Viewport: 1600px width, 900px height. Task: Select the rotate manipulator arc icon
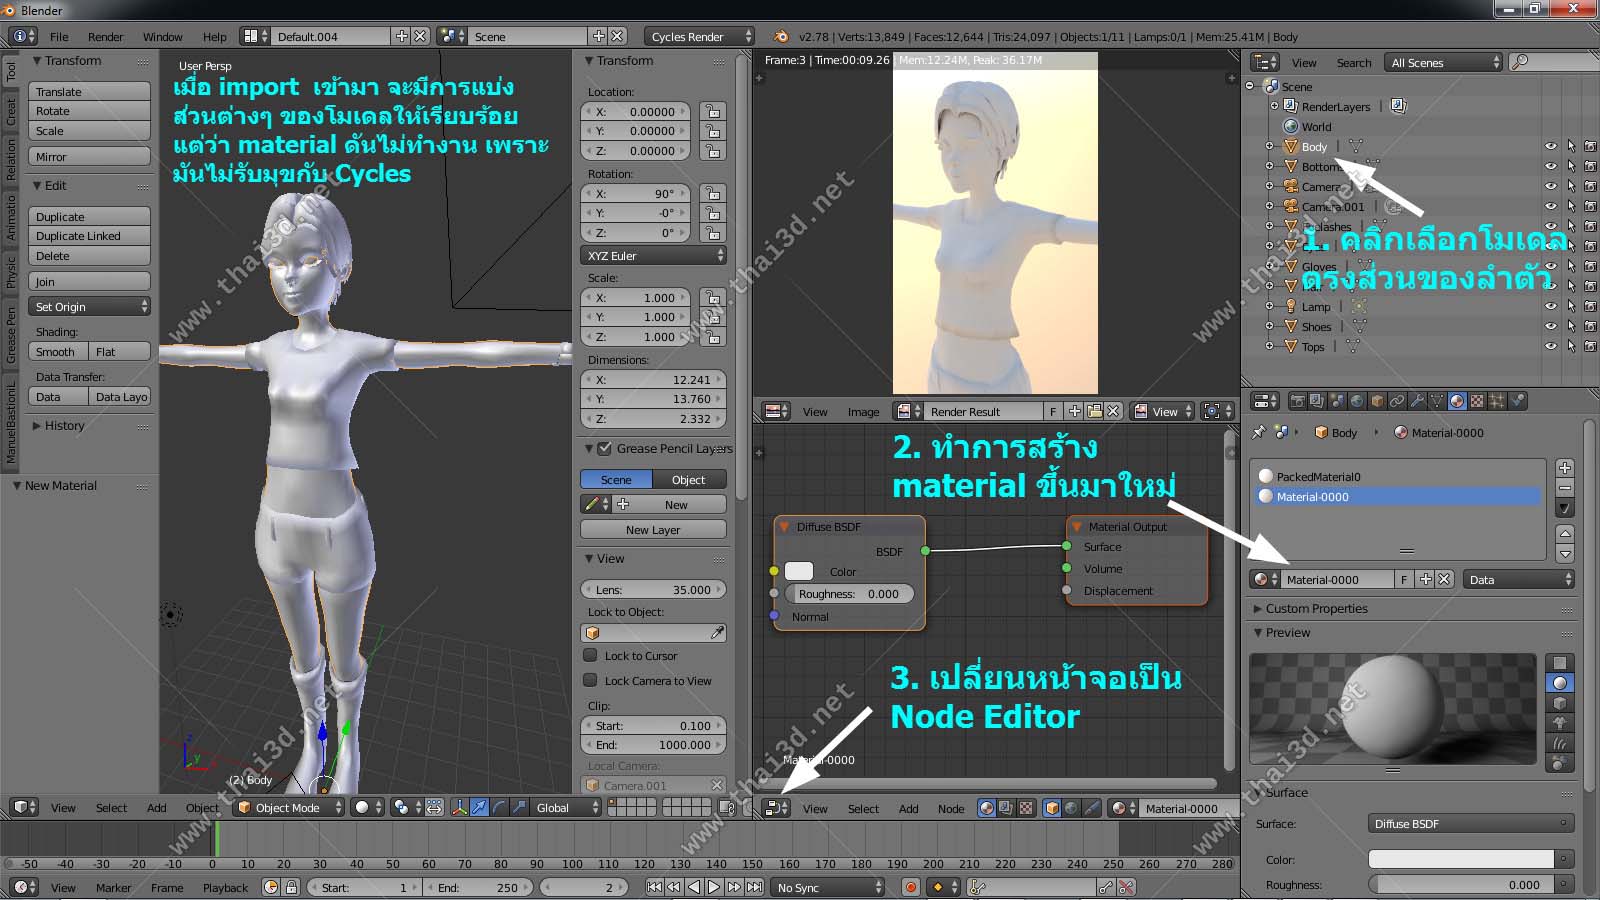[x=499, y=808]
